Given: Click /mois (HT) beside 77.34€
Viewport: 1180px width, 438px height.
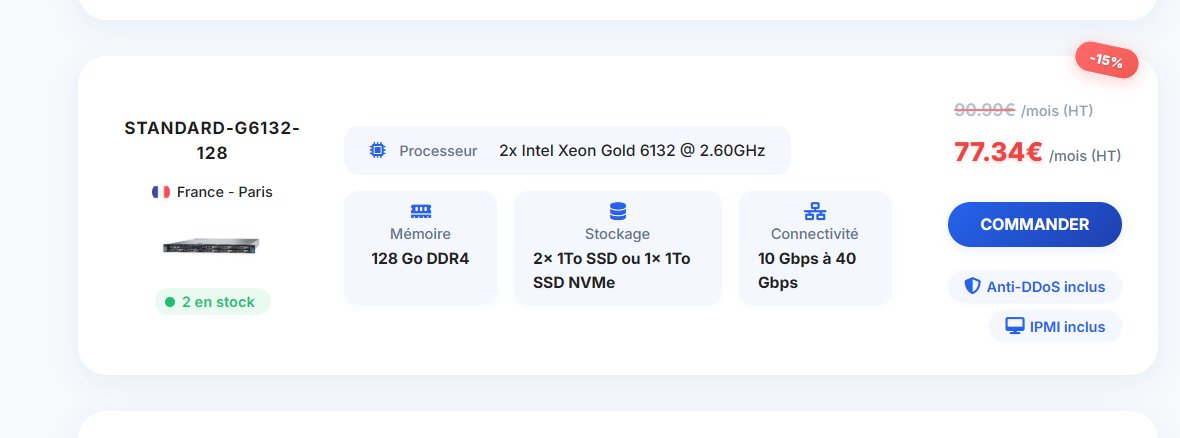Looking at the screenshot, I should coord(1085,156).
